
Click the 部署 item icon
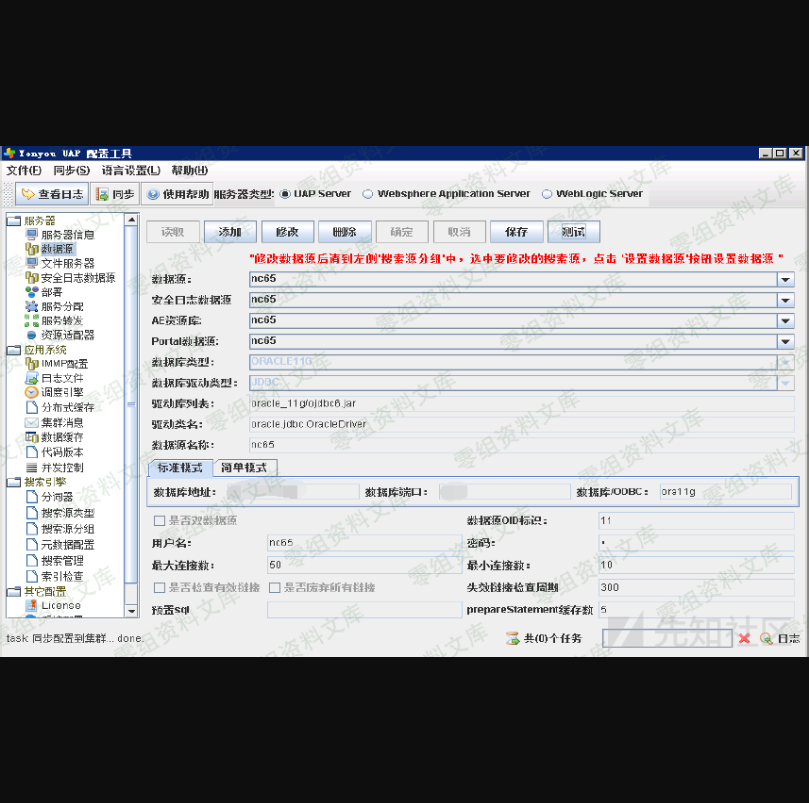point(32,292)
